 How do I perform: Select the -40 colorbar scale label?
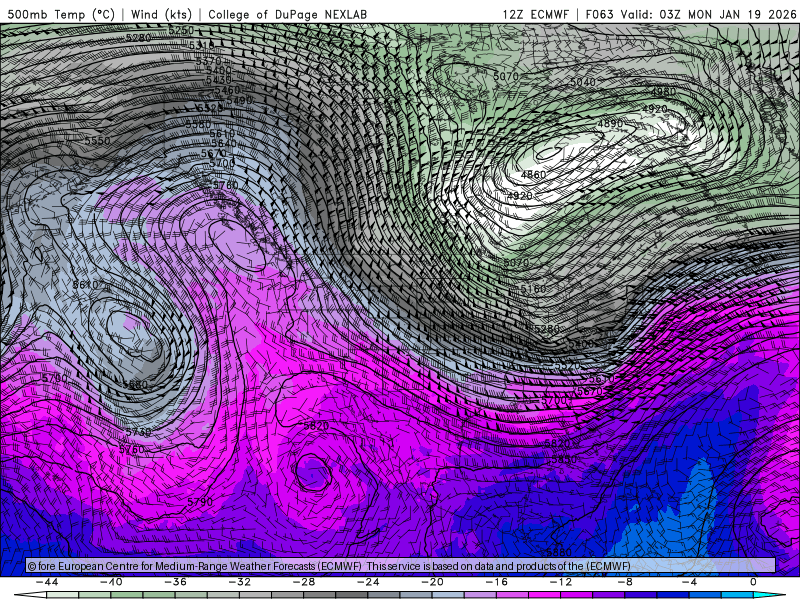click(x=111, y=582)
